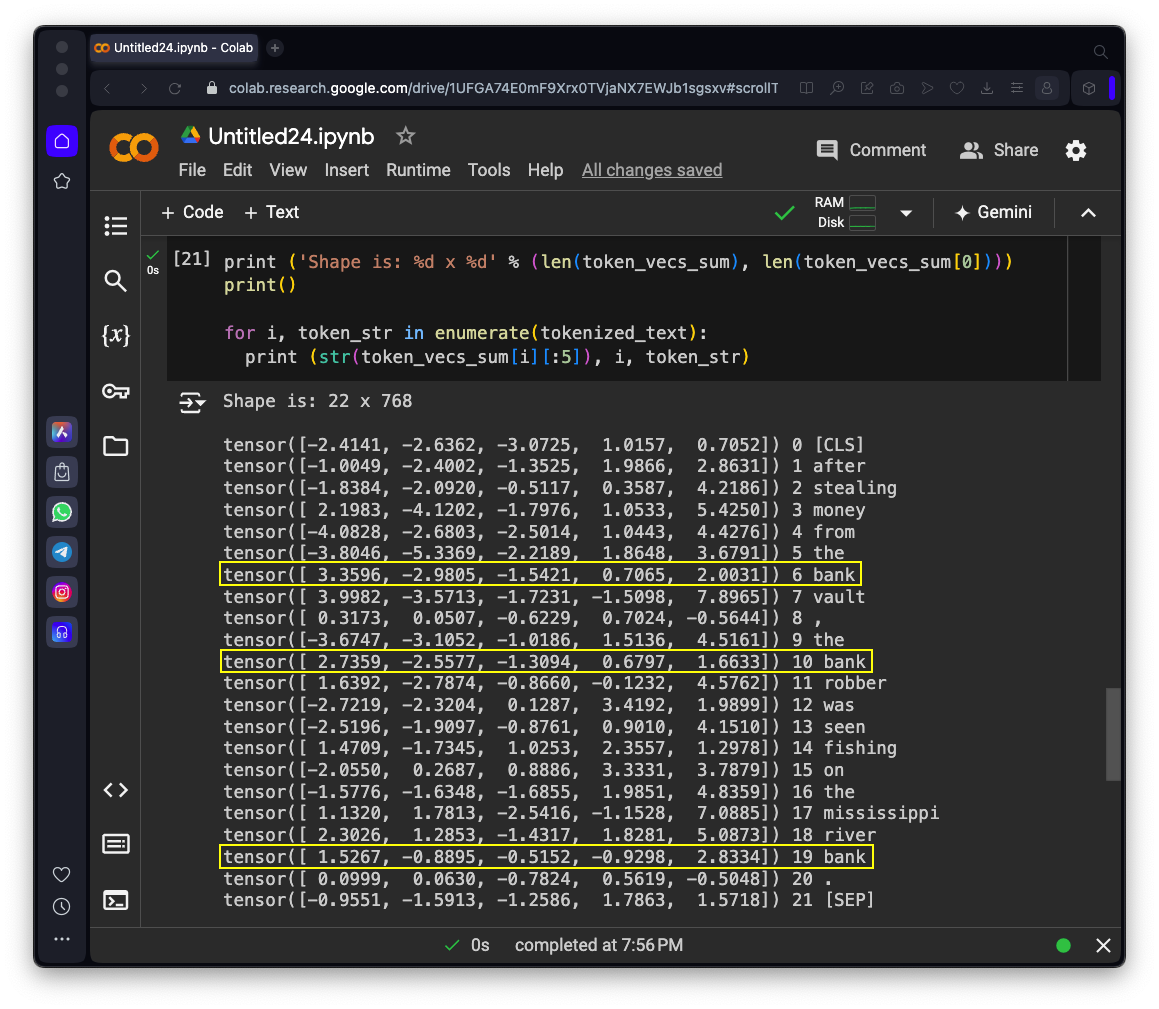
Task: View RAM and Disk resource usage
Action: click(845, 212)
